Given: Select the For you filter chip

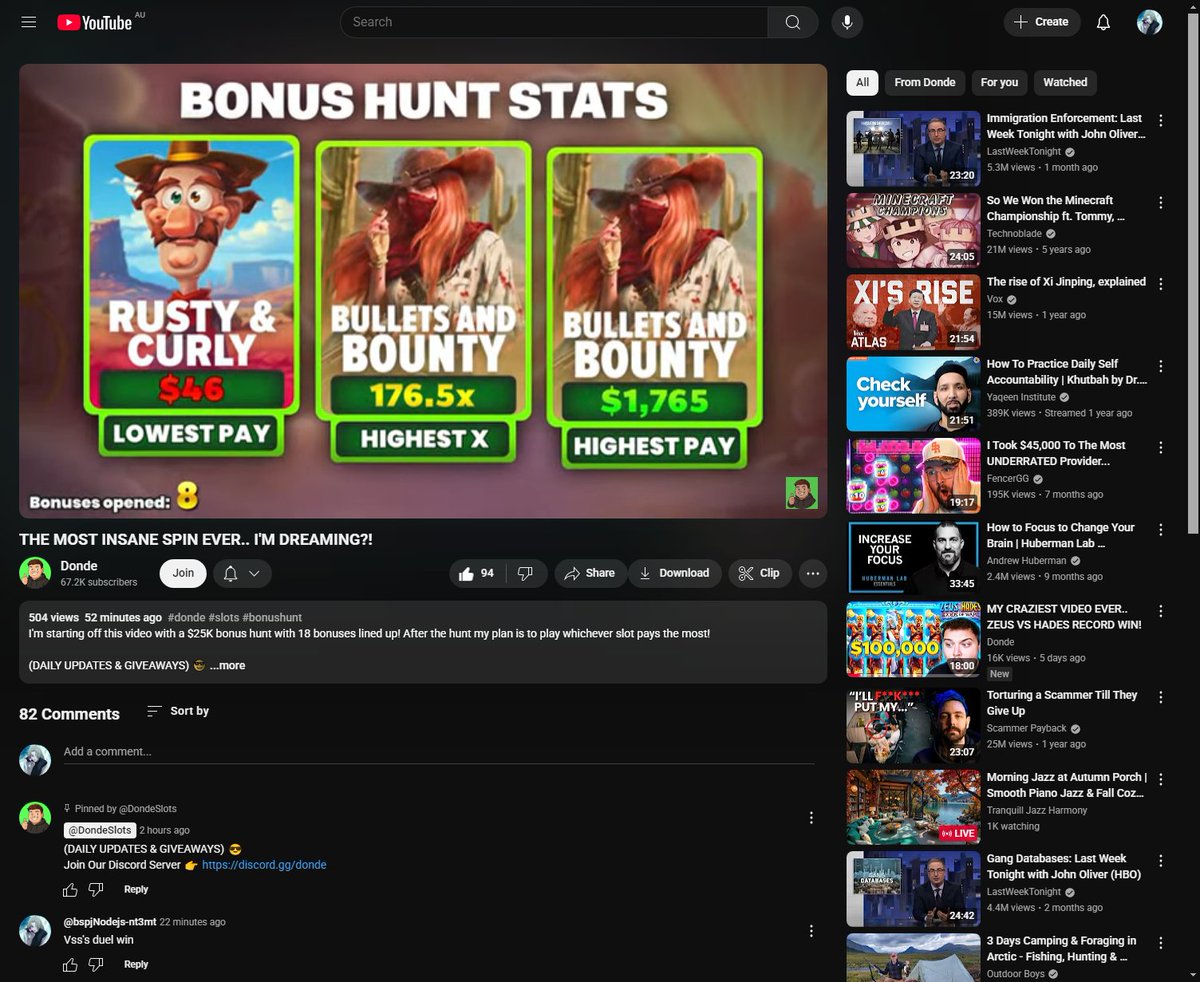Looking at the screenshot, I should tap(999, 82).
